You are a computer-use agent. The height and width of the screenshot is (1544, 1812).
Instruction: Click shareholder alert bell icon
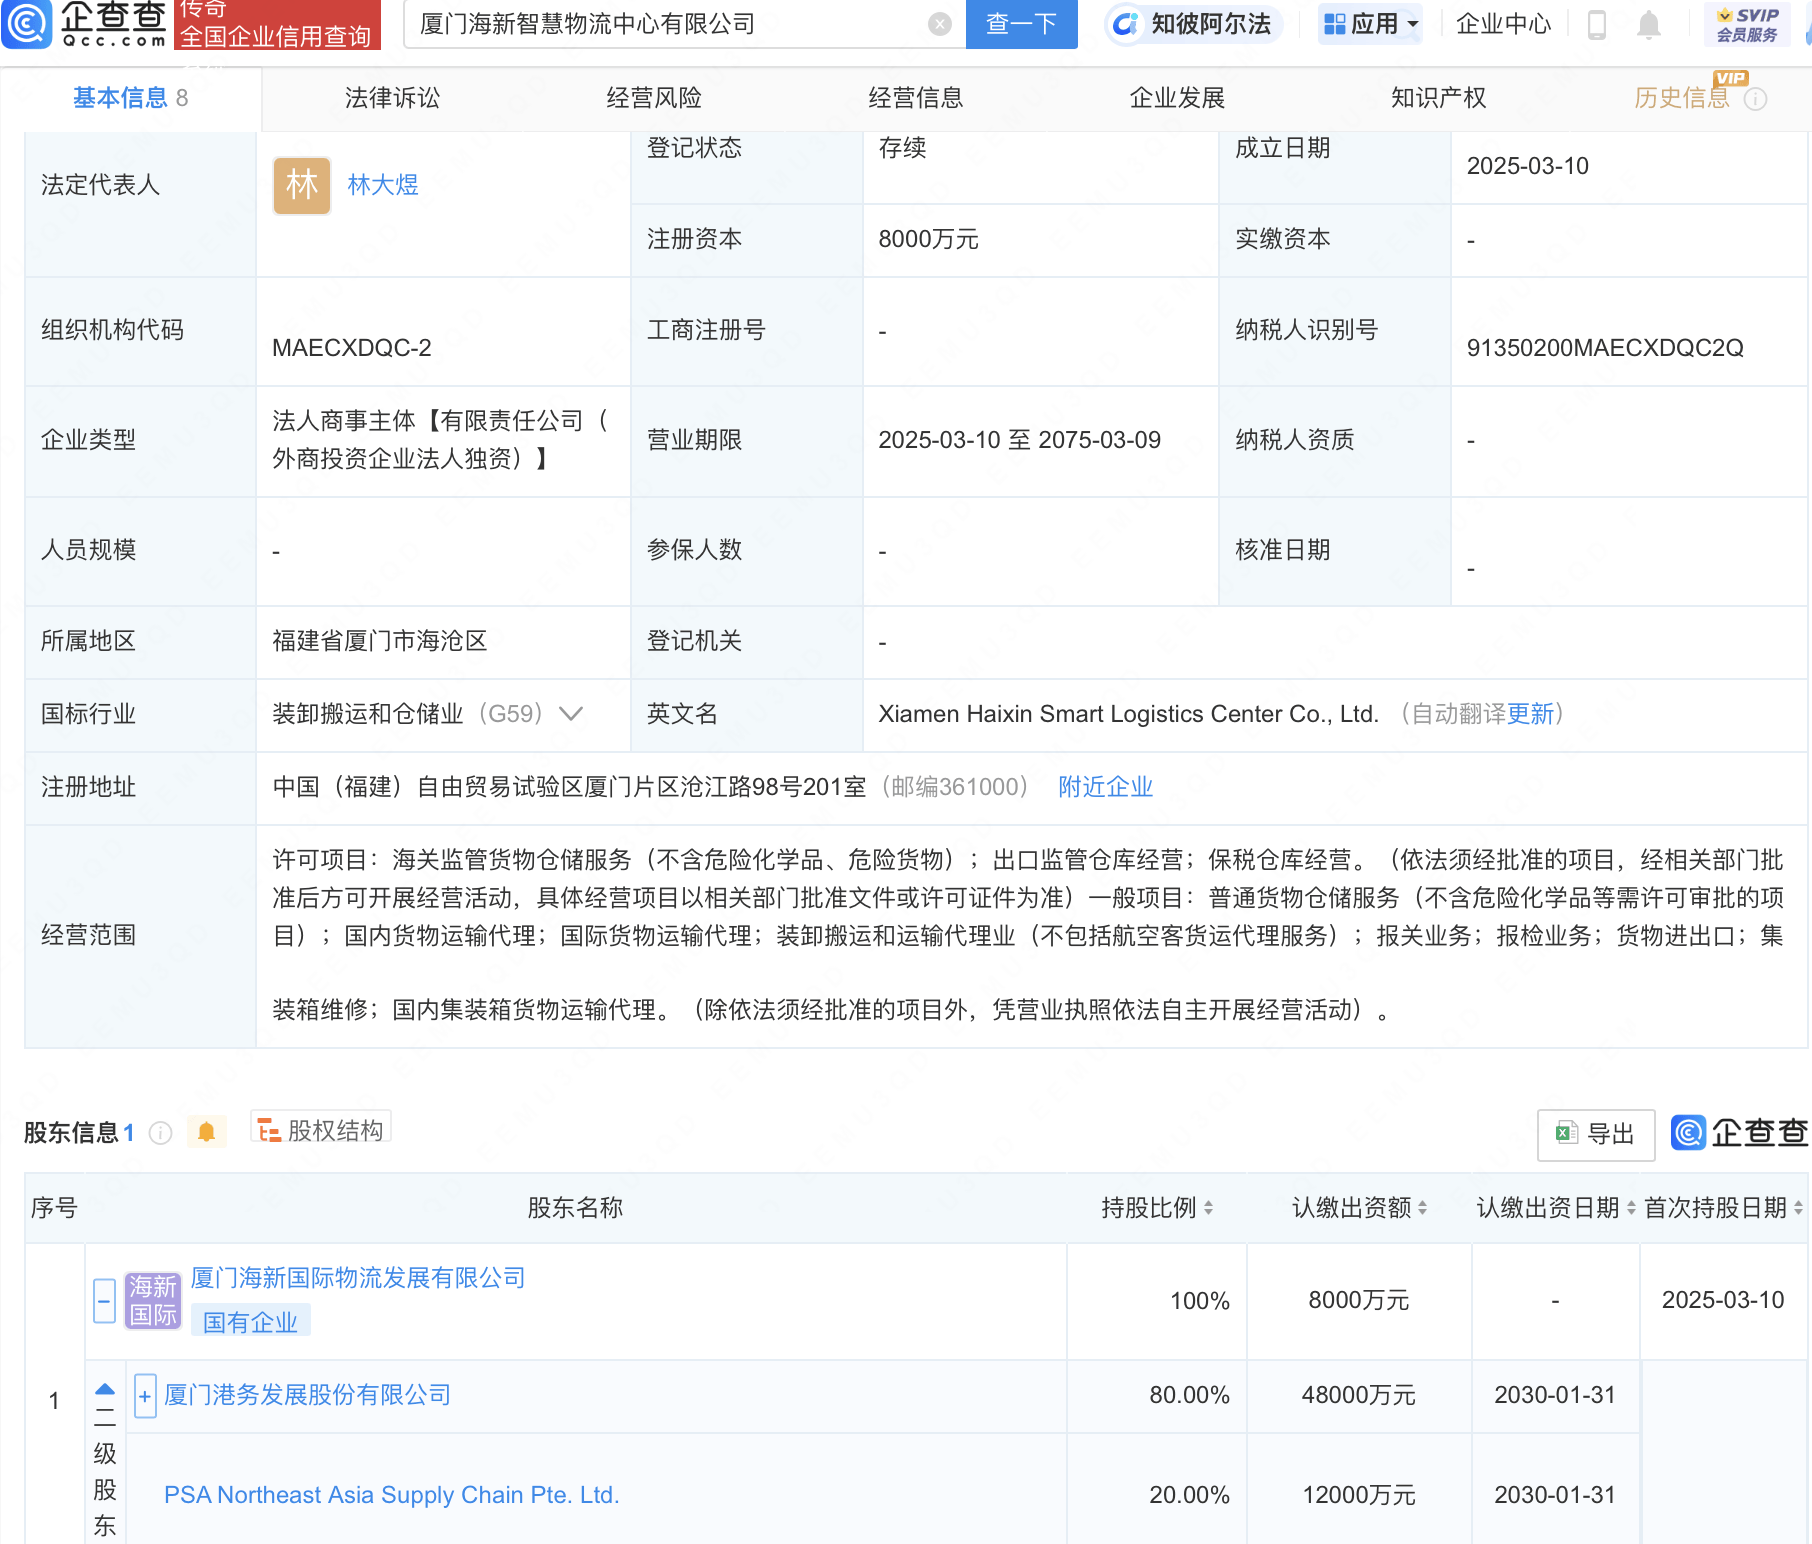tap(207, 1132)
